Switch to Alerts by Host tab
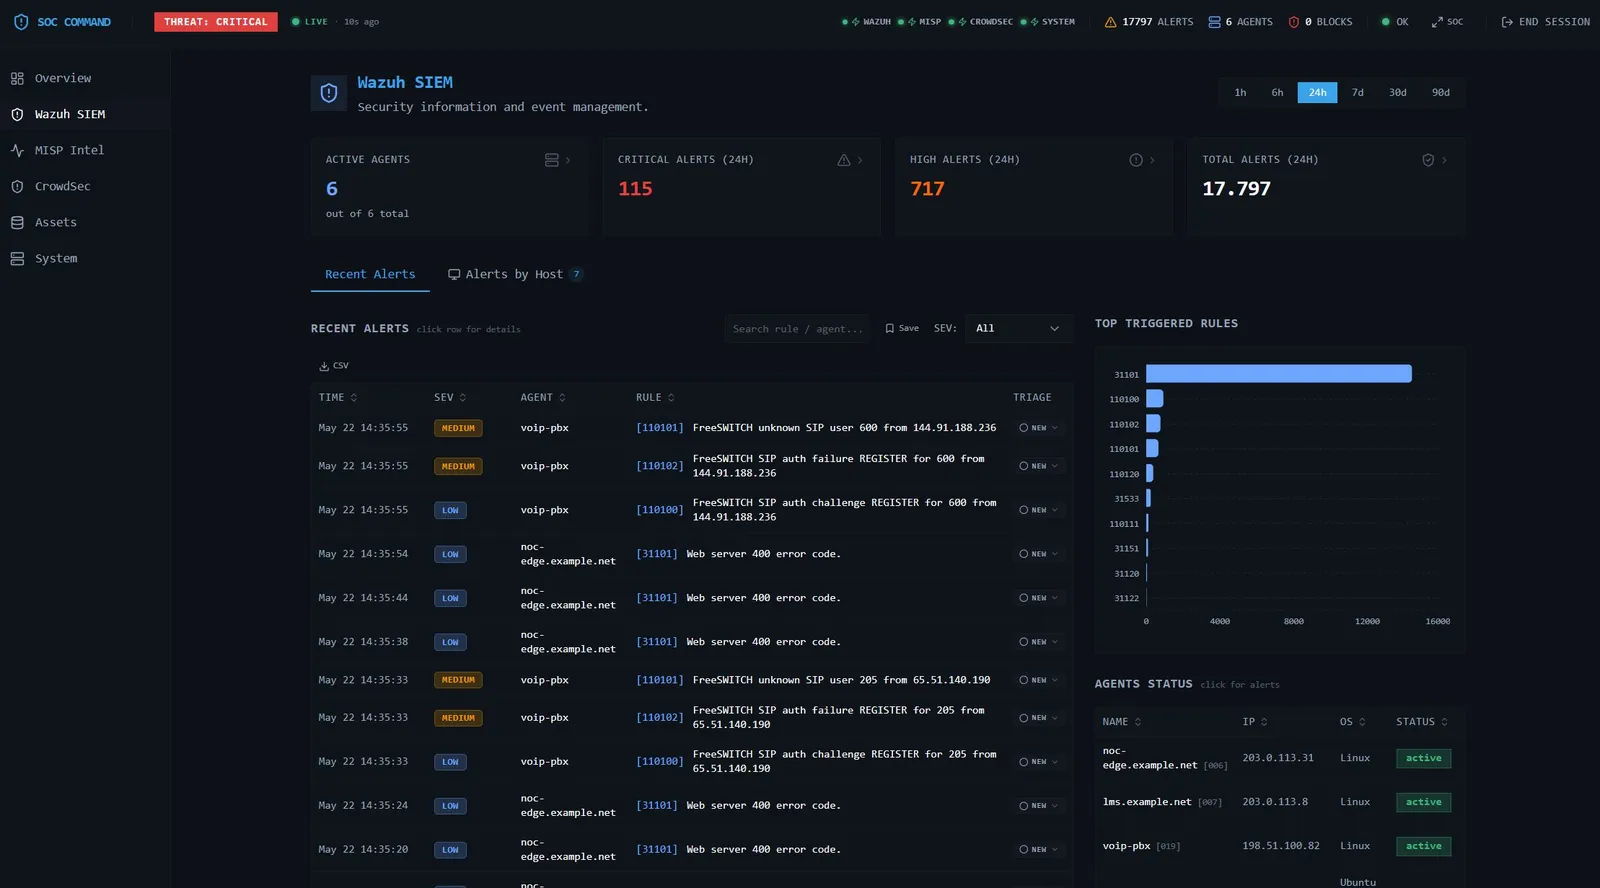The height and width of the screenshot is (888, 1600). click(x=515, y=274)
